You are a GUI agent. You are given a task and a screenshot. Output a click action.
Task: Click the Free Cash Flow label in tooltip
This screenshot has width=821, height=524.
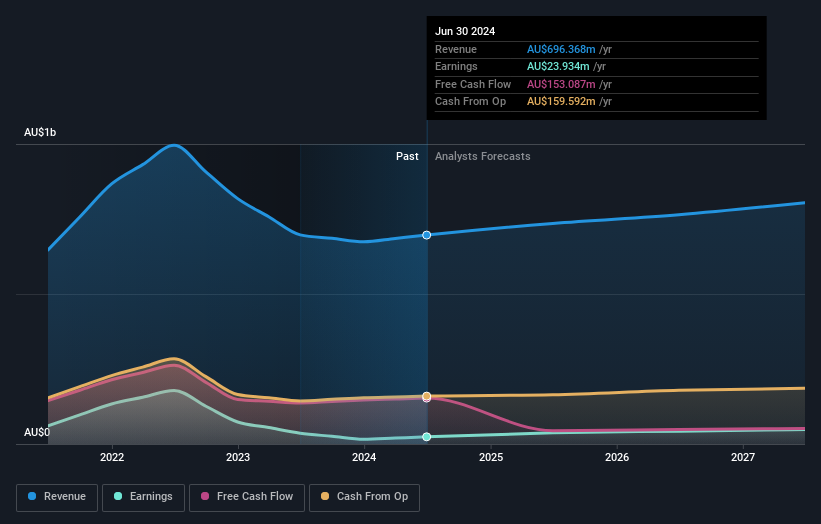coord(473,84)
